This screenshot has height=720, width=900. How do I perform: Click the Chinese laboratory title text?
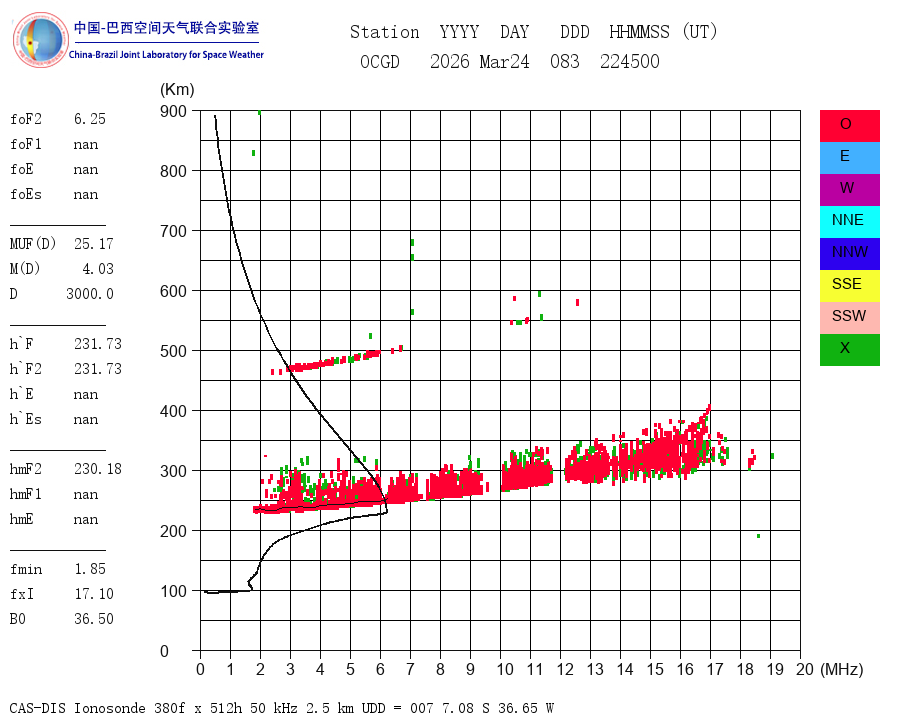[x=166, y=28]
